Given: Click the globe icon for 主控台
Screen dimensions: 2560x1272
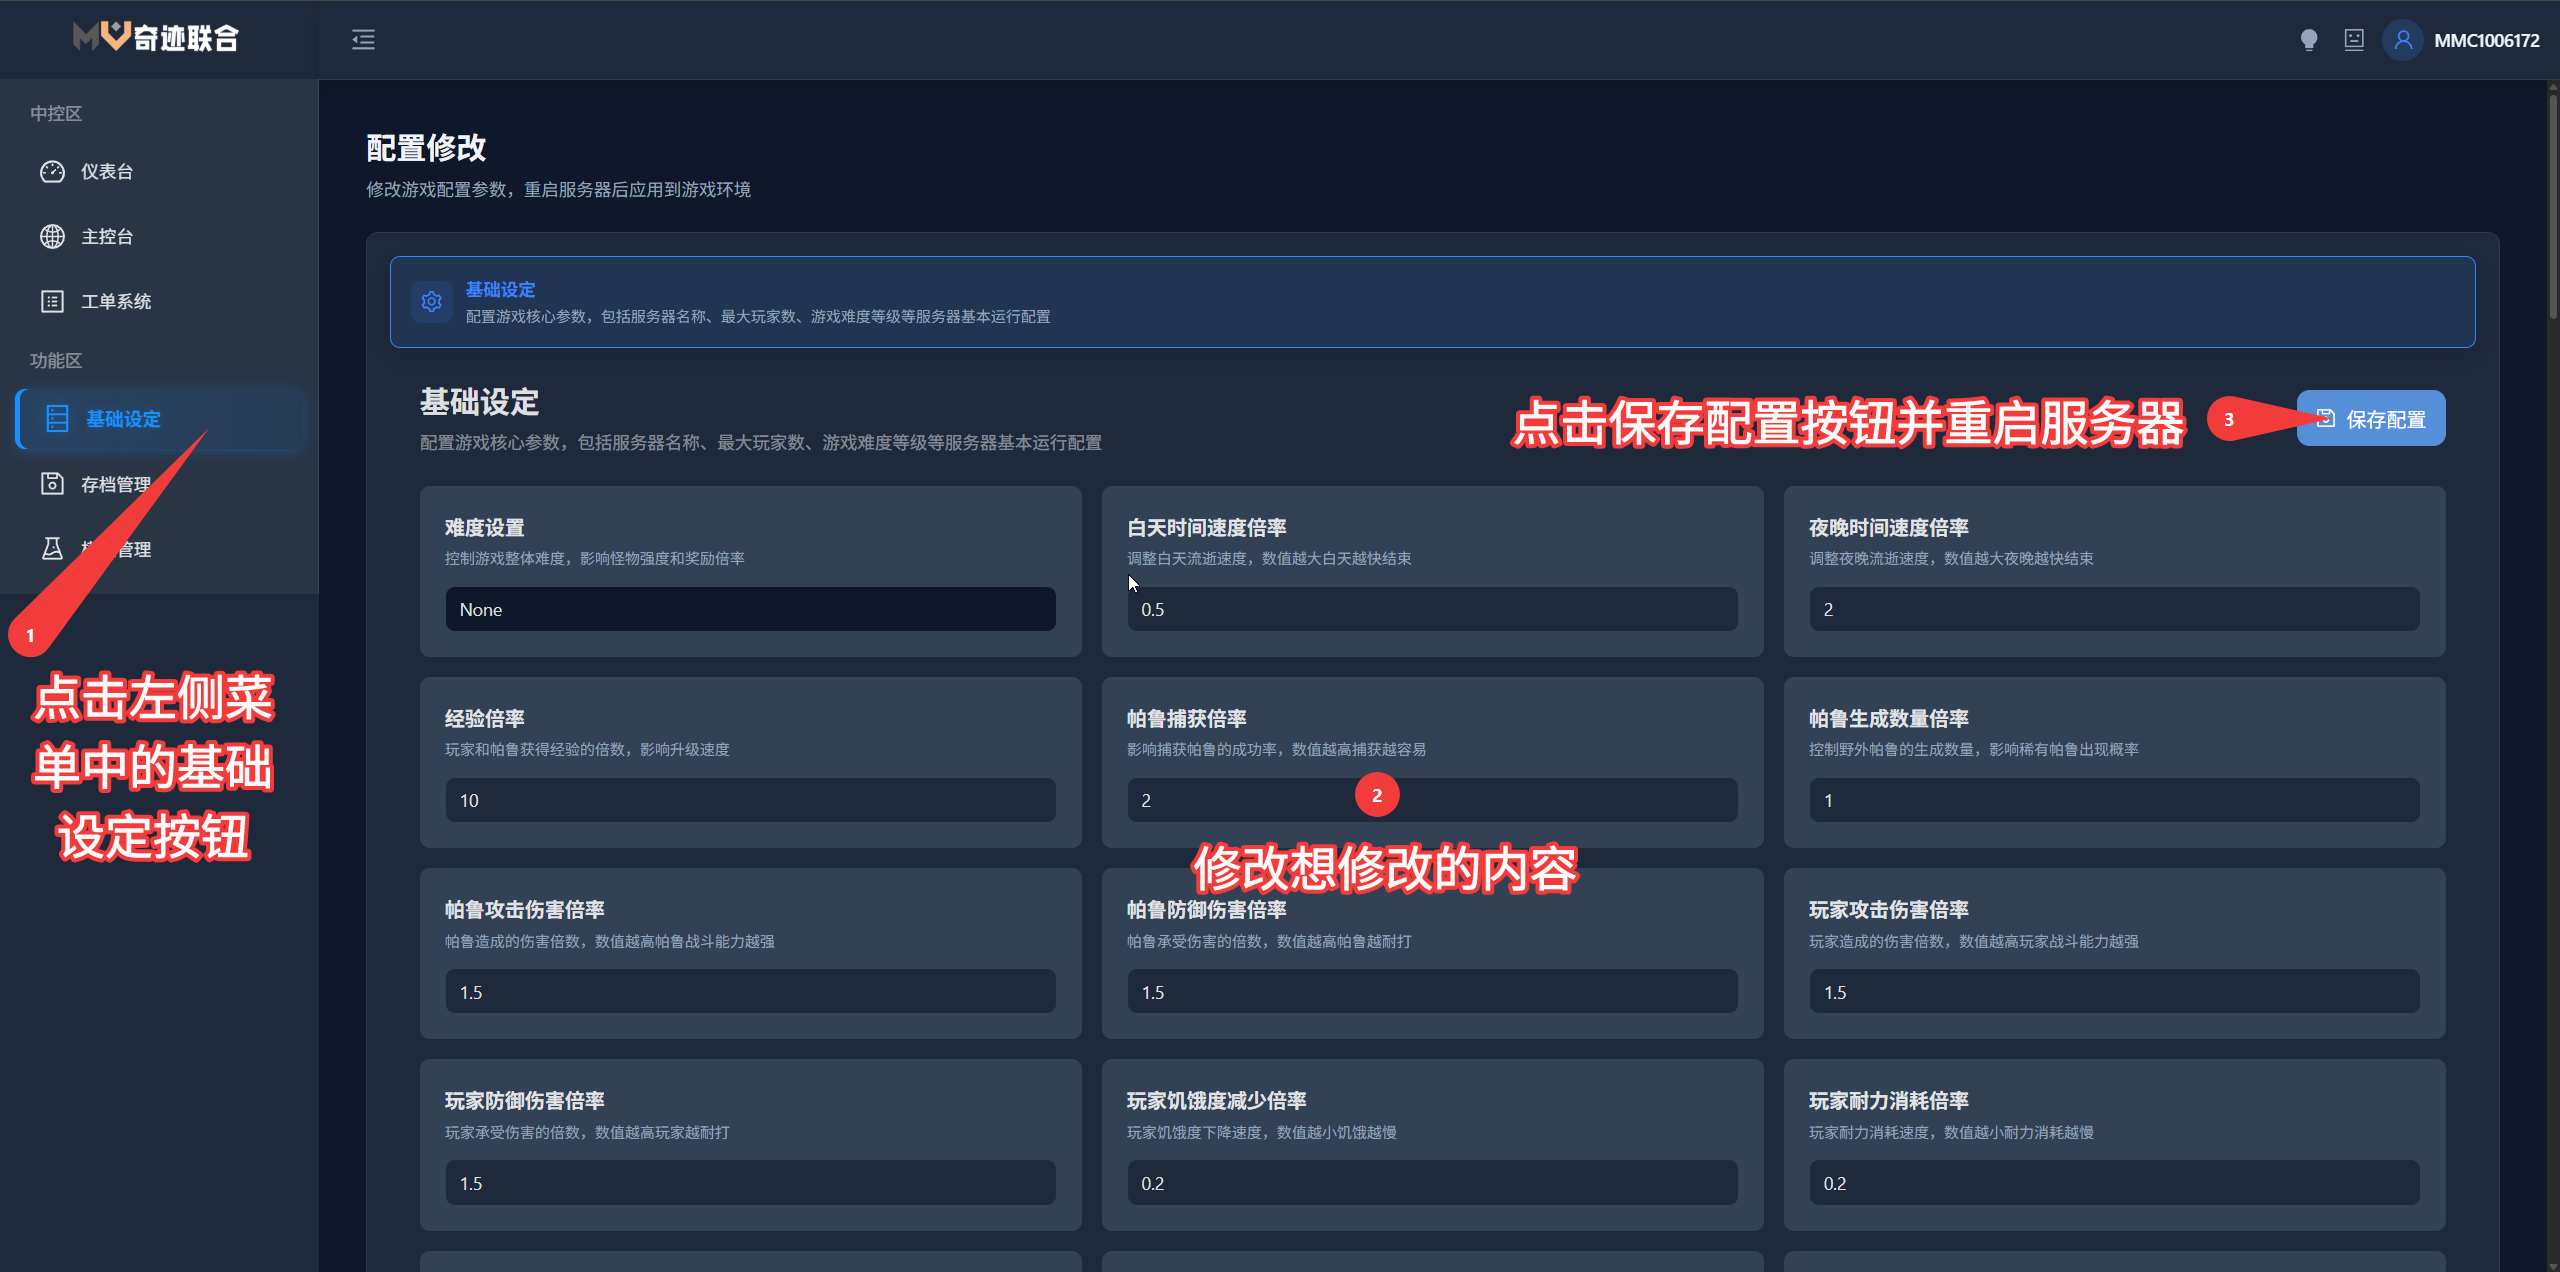Looking at the screenshot, I should (52, 237).
